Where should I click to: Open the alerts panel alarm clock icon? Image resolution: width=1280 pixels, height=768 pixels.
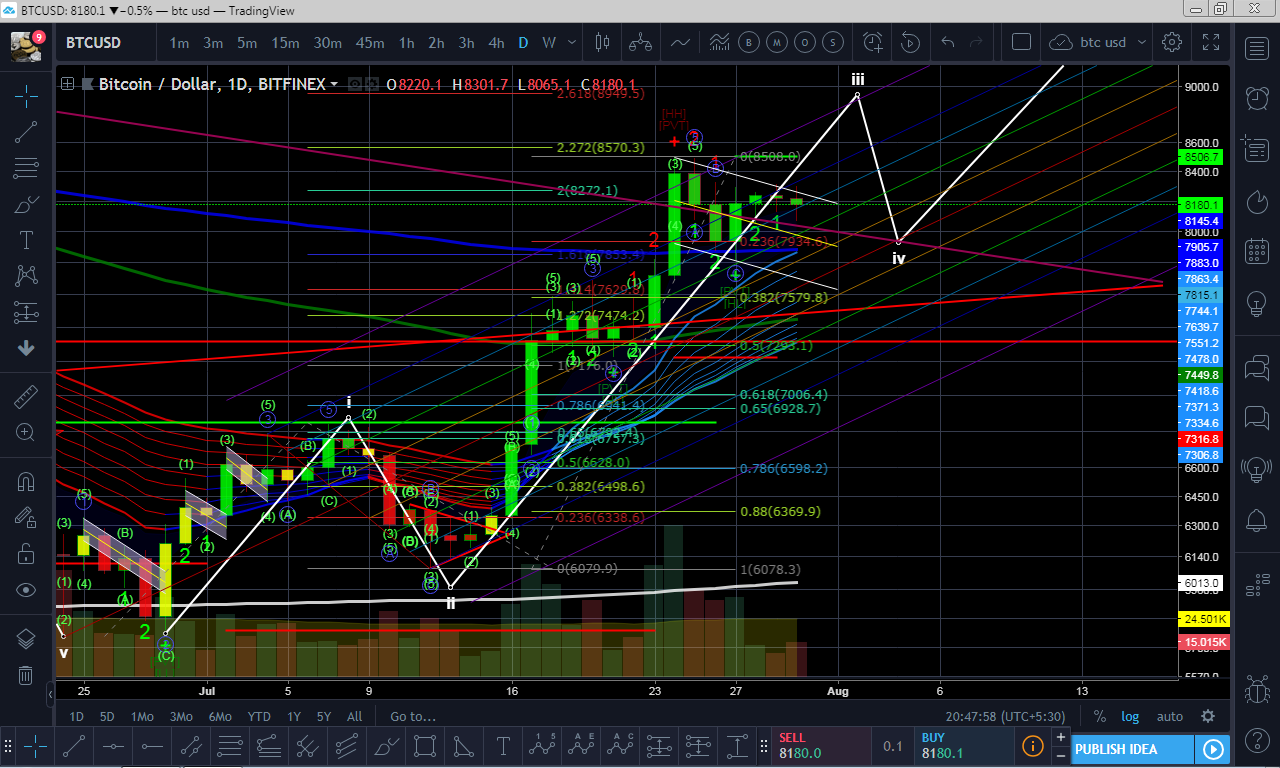(1257, 97)
